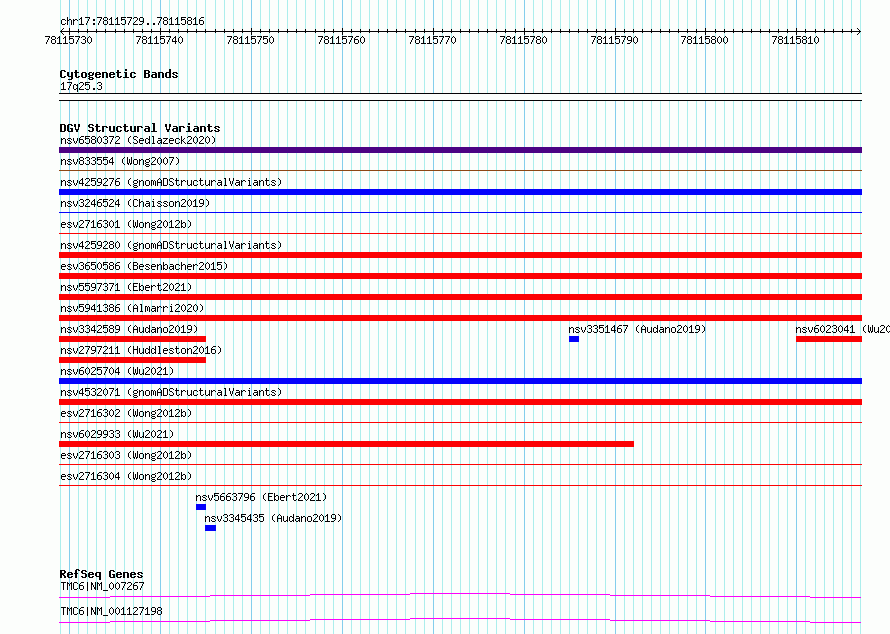Screen dimensions: 890x634
Task: Click the 17q25.3 band label
Action: pos(81,86)
